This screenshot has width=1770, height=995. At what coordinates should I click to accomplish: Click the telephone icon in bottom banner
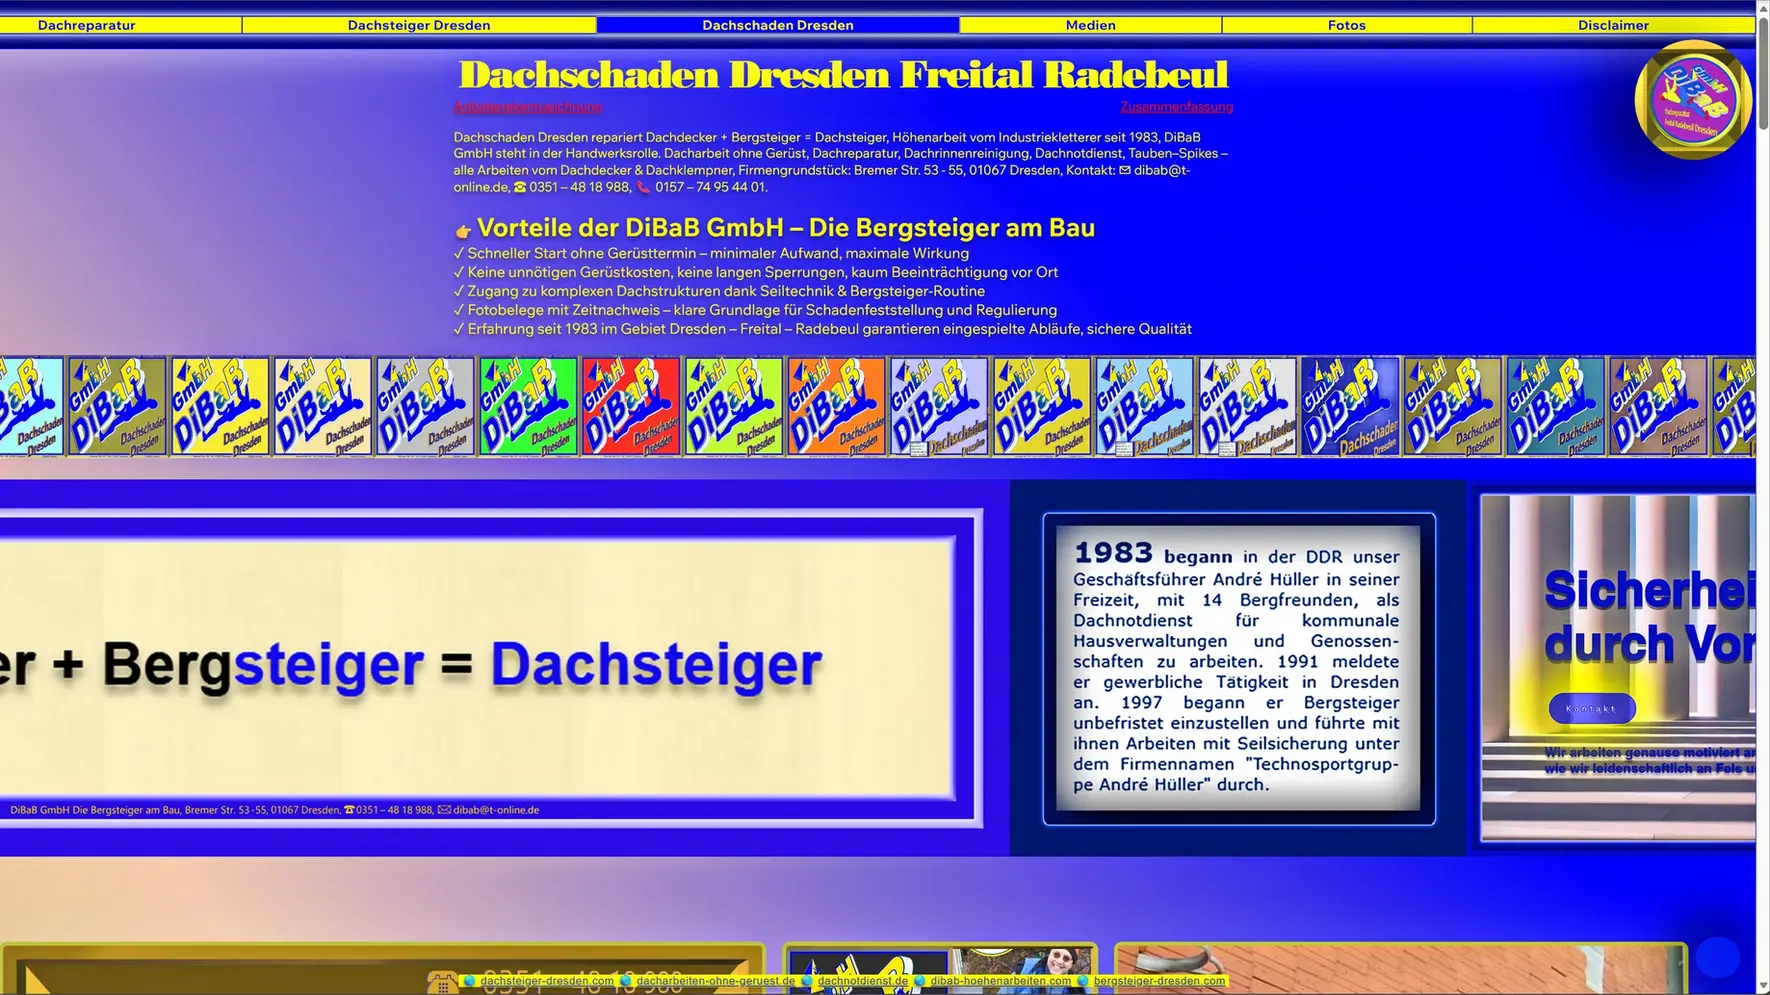point(441,982)
